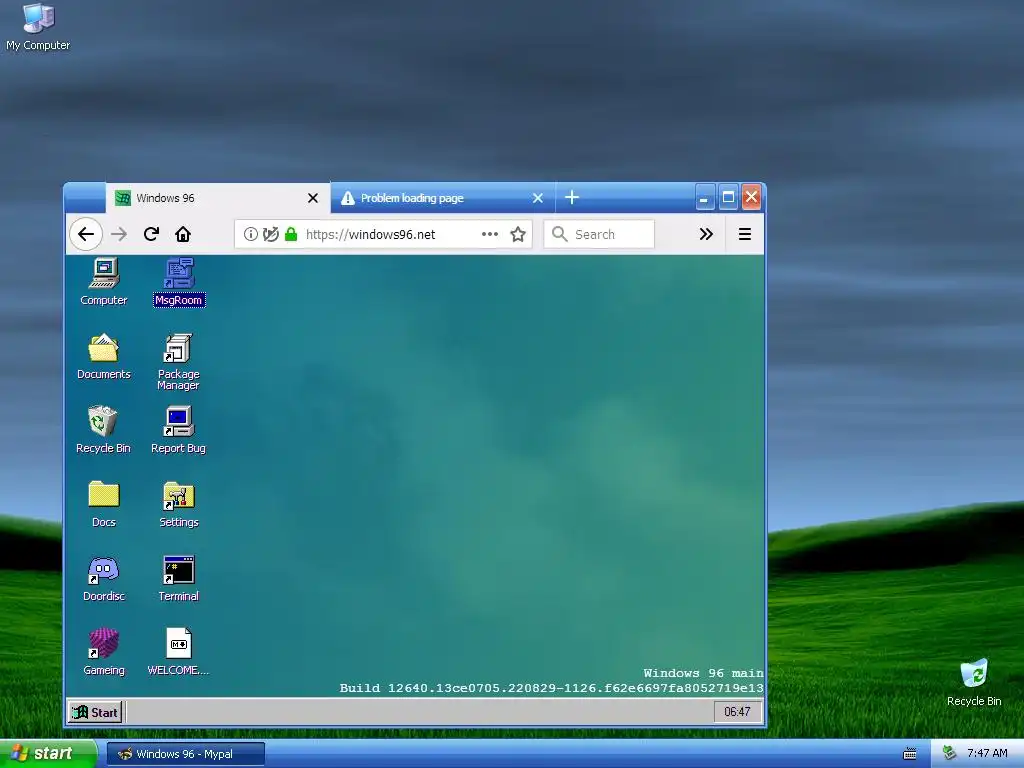The height and width of the screenshot is (768, 1024).
Task: Open the Settings shortcut icon
Action: 178,504
